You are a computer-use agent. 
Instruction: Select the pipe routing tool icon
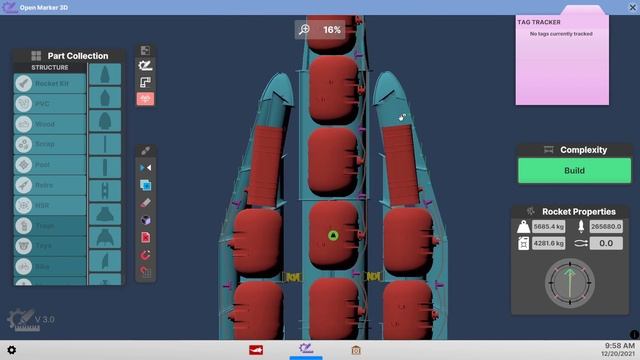(145, 82)
